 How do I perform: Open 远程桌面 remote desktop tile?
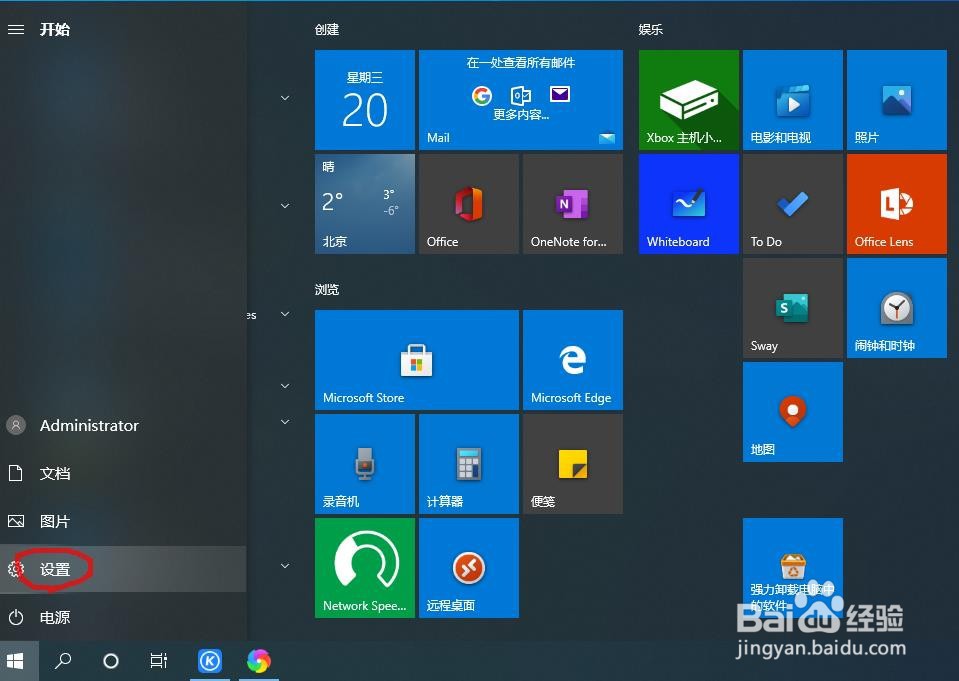[468, 568]
